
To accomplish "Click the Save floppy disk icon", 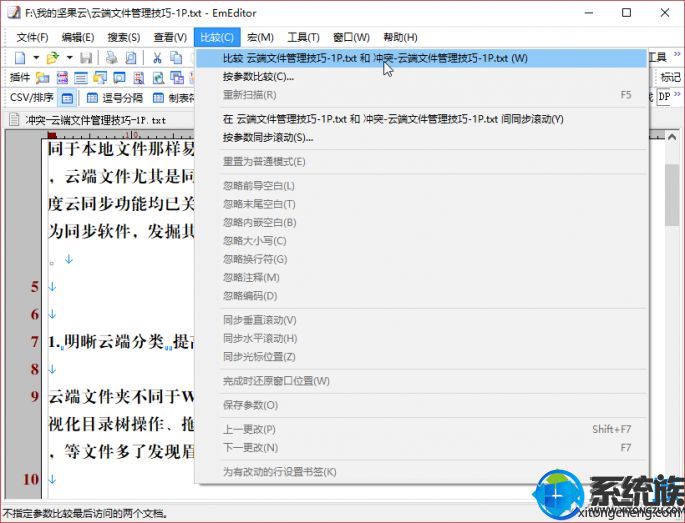I will [86, 58].
